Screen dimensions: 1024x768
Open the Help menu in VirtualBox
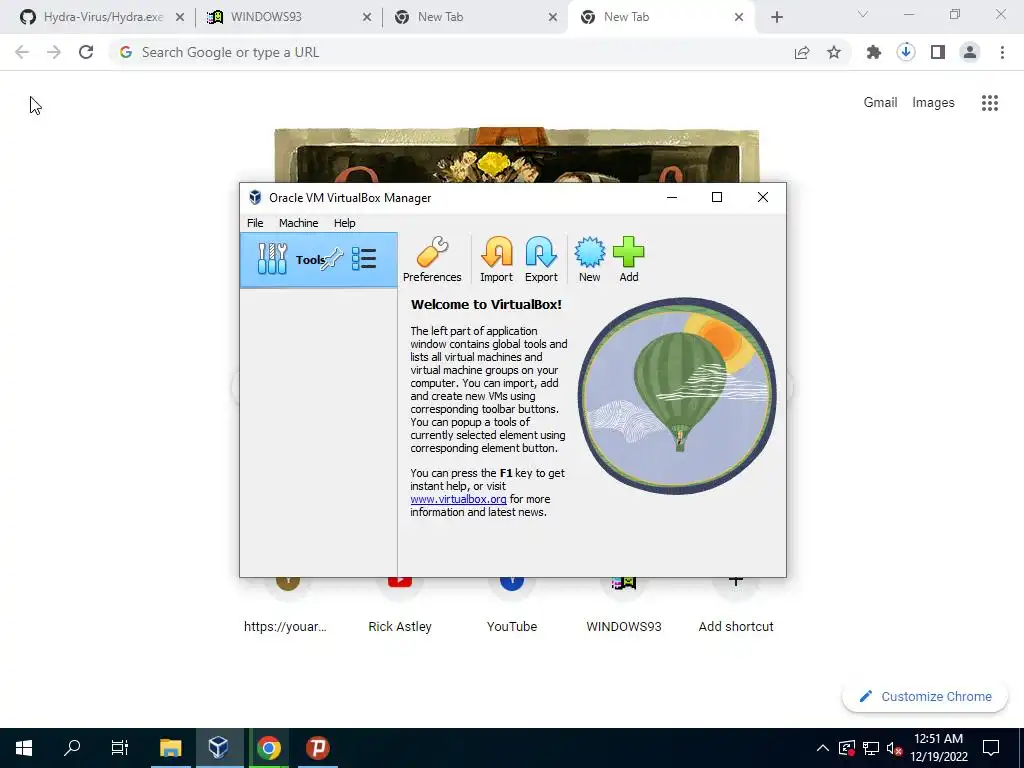[x=344, y=223]
